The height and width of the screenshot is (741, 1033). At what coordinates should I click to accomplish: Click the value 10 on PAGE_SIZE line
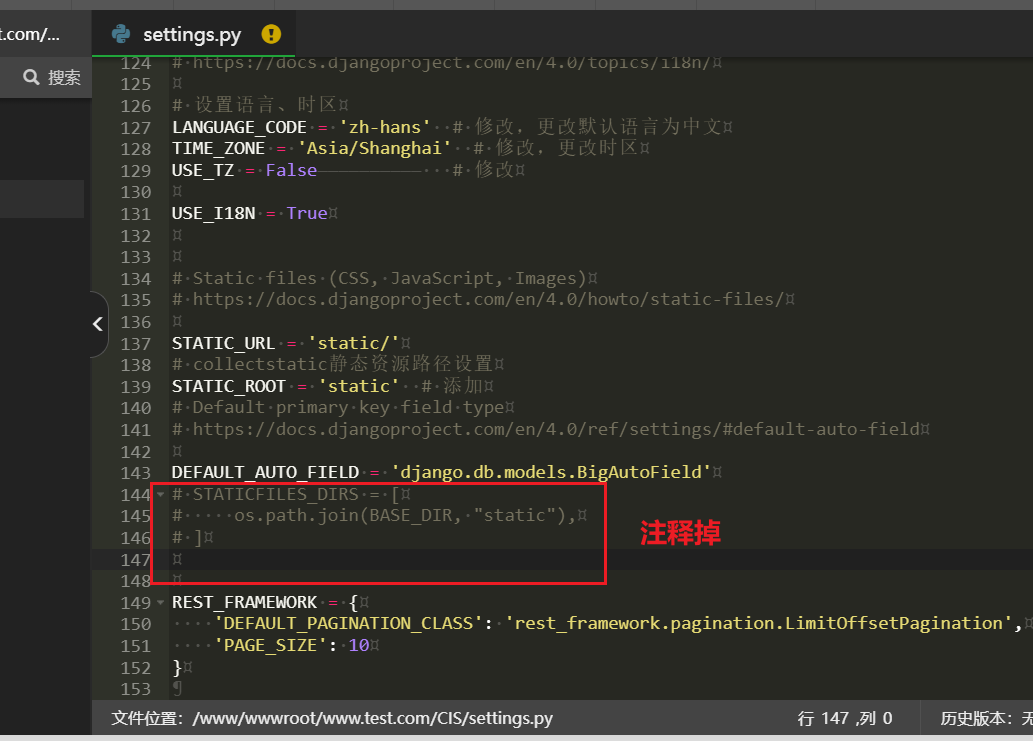(x=359, y=645)
